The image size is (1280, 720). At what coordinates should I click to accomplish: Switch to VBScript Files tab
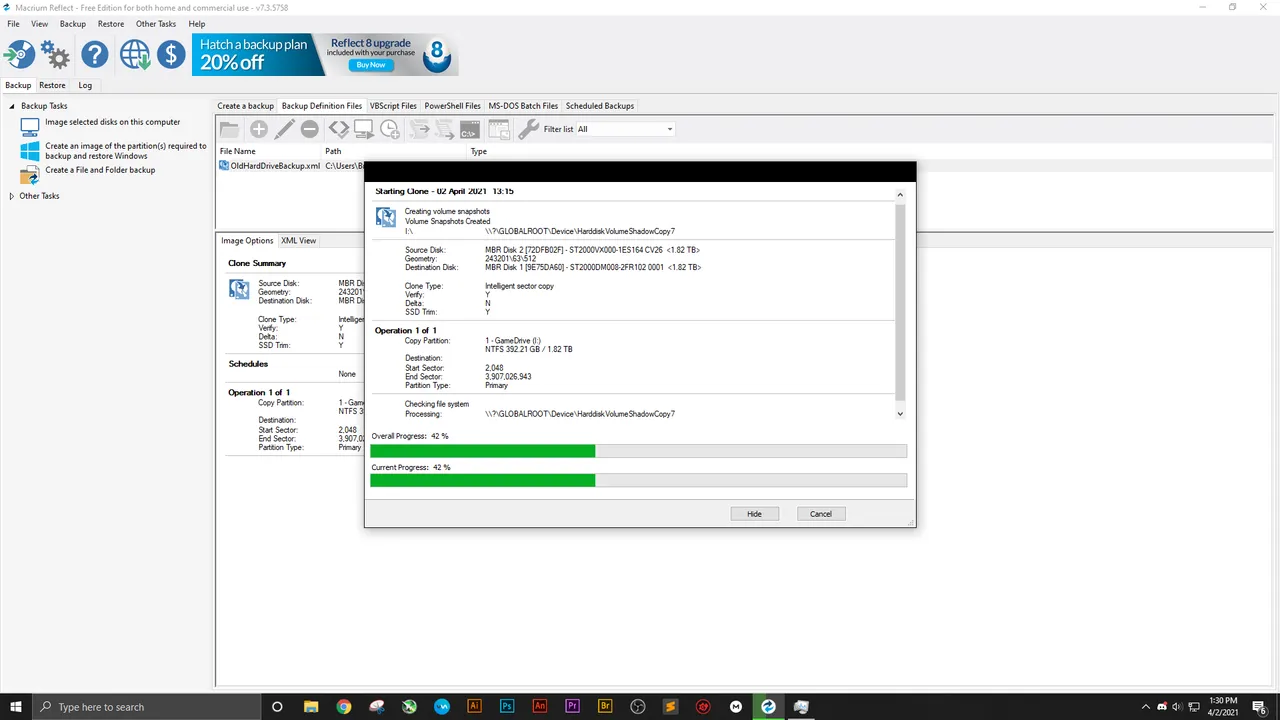click(393, 106)
